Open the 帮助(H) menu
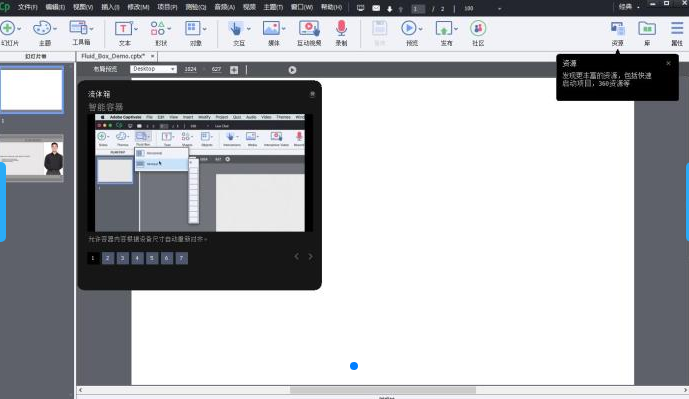This screenshot has height=399, width=689. [x=331, y=7]
